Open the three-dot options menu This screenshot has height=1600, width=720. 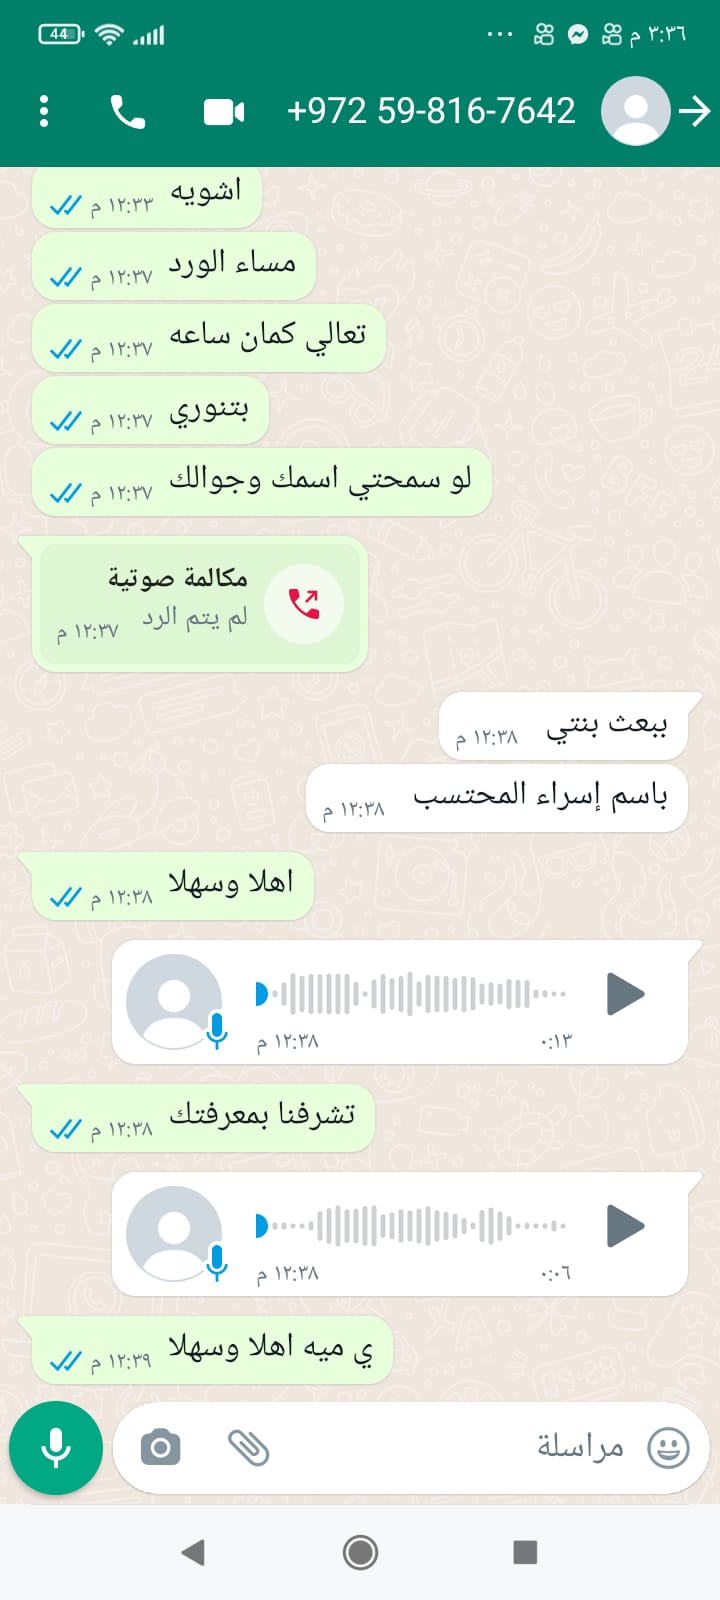coord(44,111)
